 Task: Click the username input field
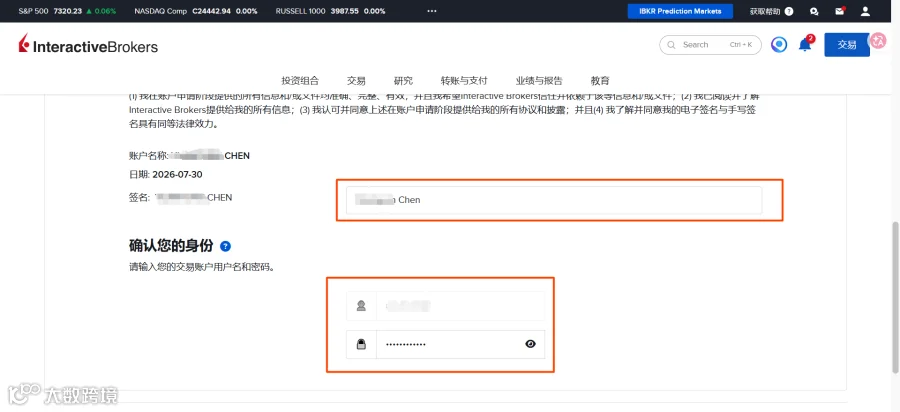point(460,306)
